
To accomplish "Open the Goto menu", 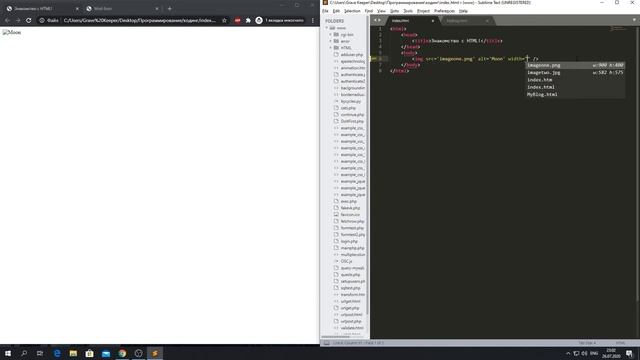I will click(x=394, y=11).
